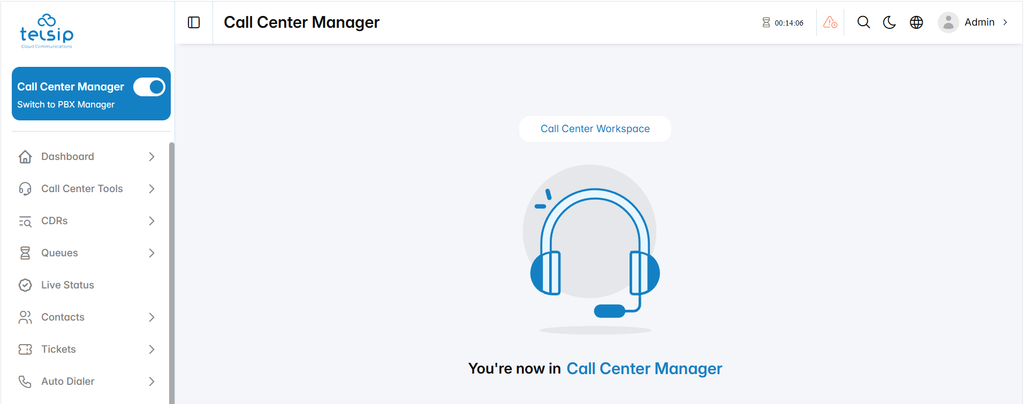
Task: Open language selection globe icon
Action: point(916,23)
